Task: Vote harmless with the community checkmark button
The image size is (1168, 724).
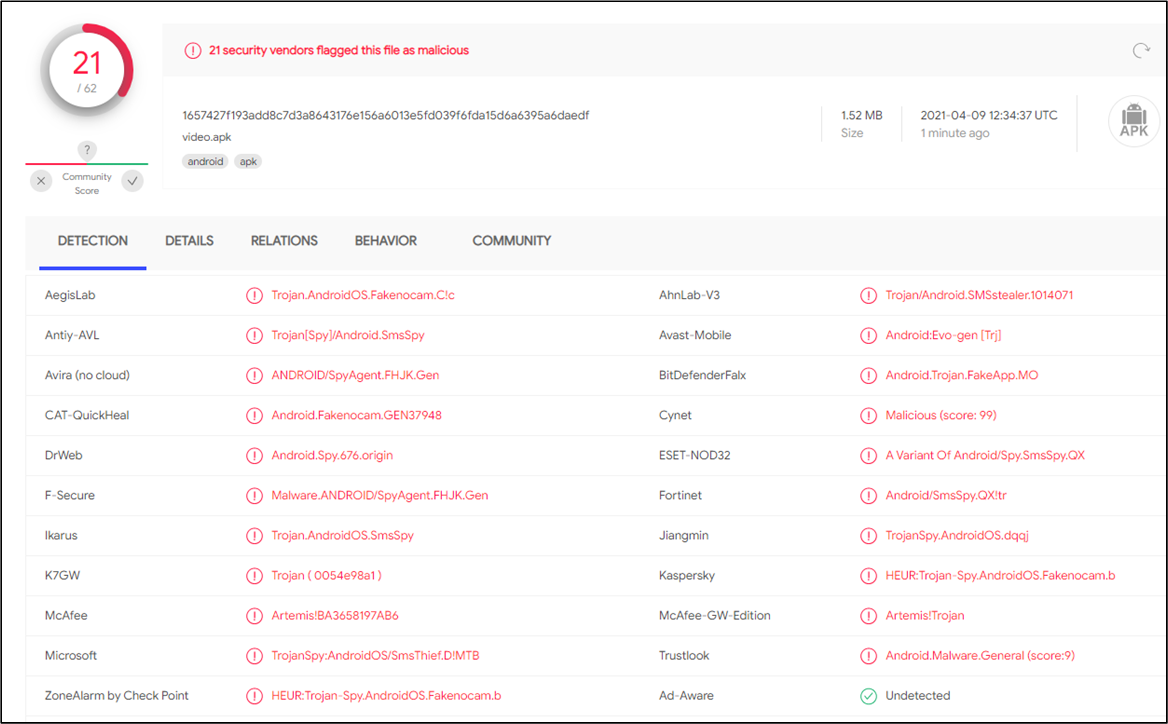Action: click(133, 181)
